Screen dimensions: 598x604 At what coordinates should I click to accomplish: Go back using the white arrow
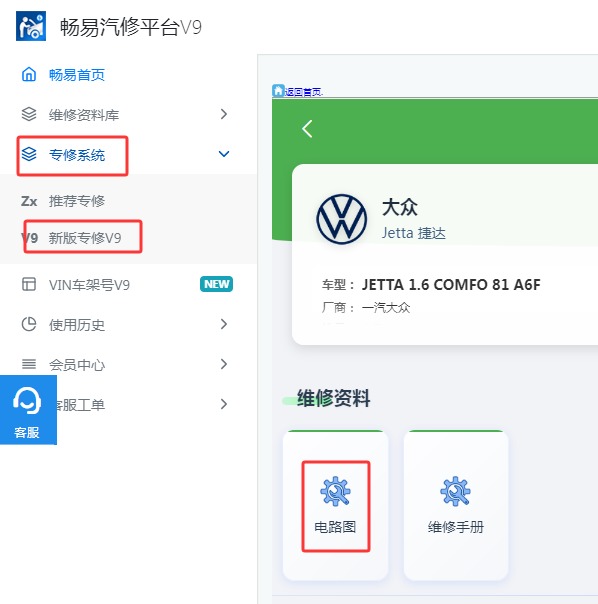[x=307, y=129]
